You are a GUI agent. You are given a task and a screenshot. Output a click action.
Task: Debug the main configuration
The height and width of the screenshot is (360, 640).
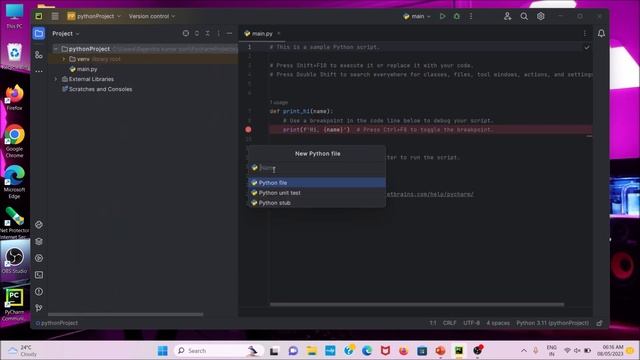pyautogui.click(x=457, y=16)
